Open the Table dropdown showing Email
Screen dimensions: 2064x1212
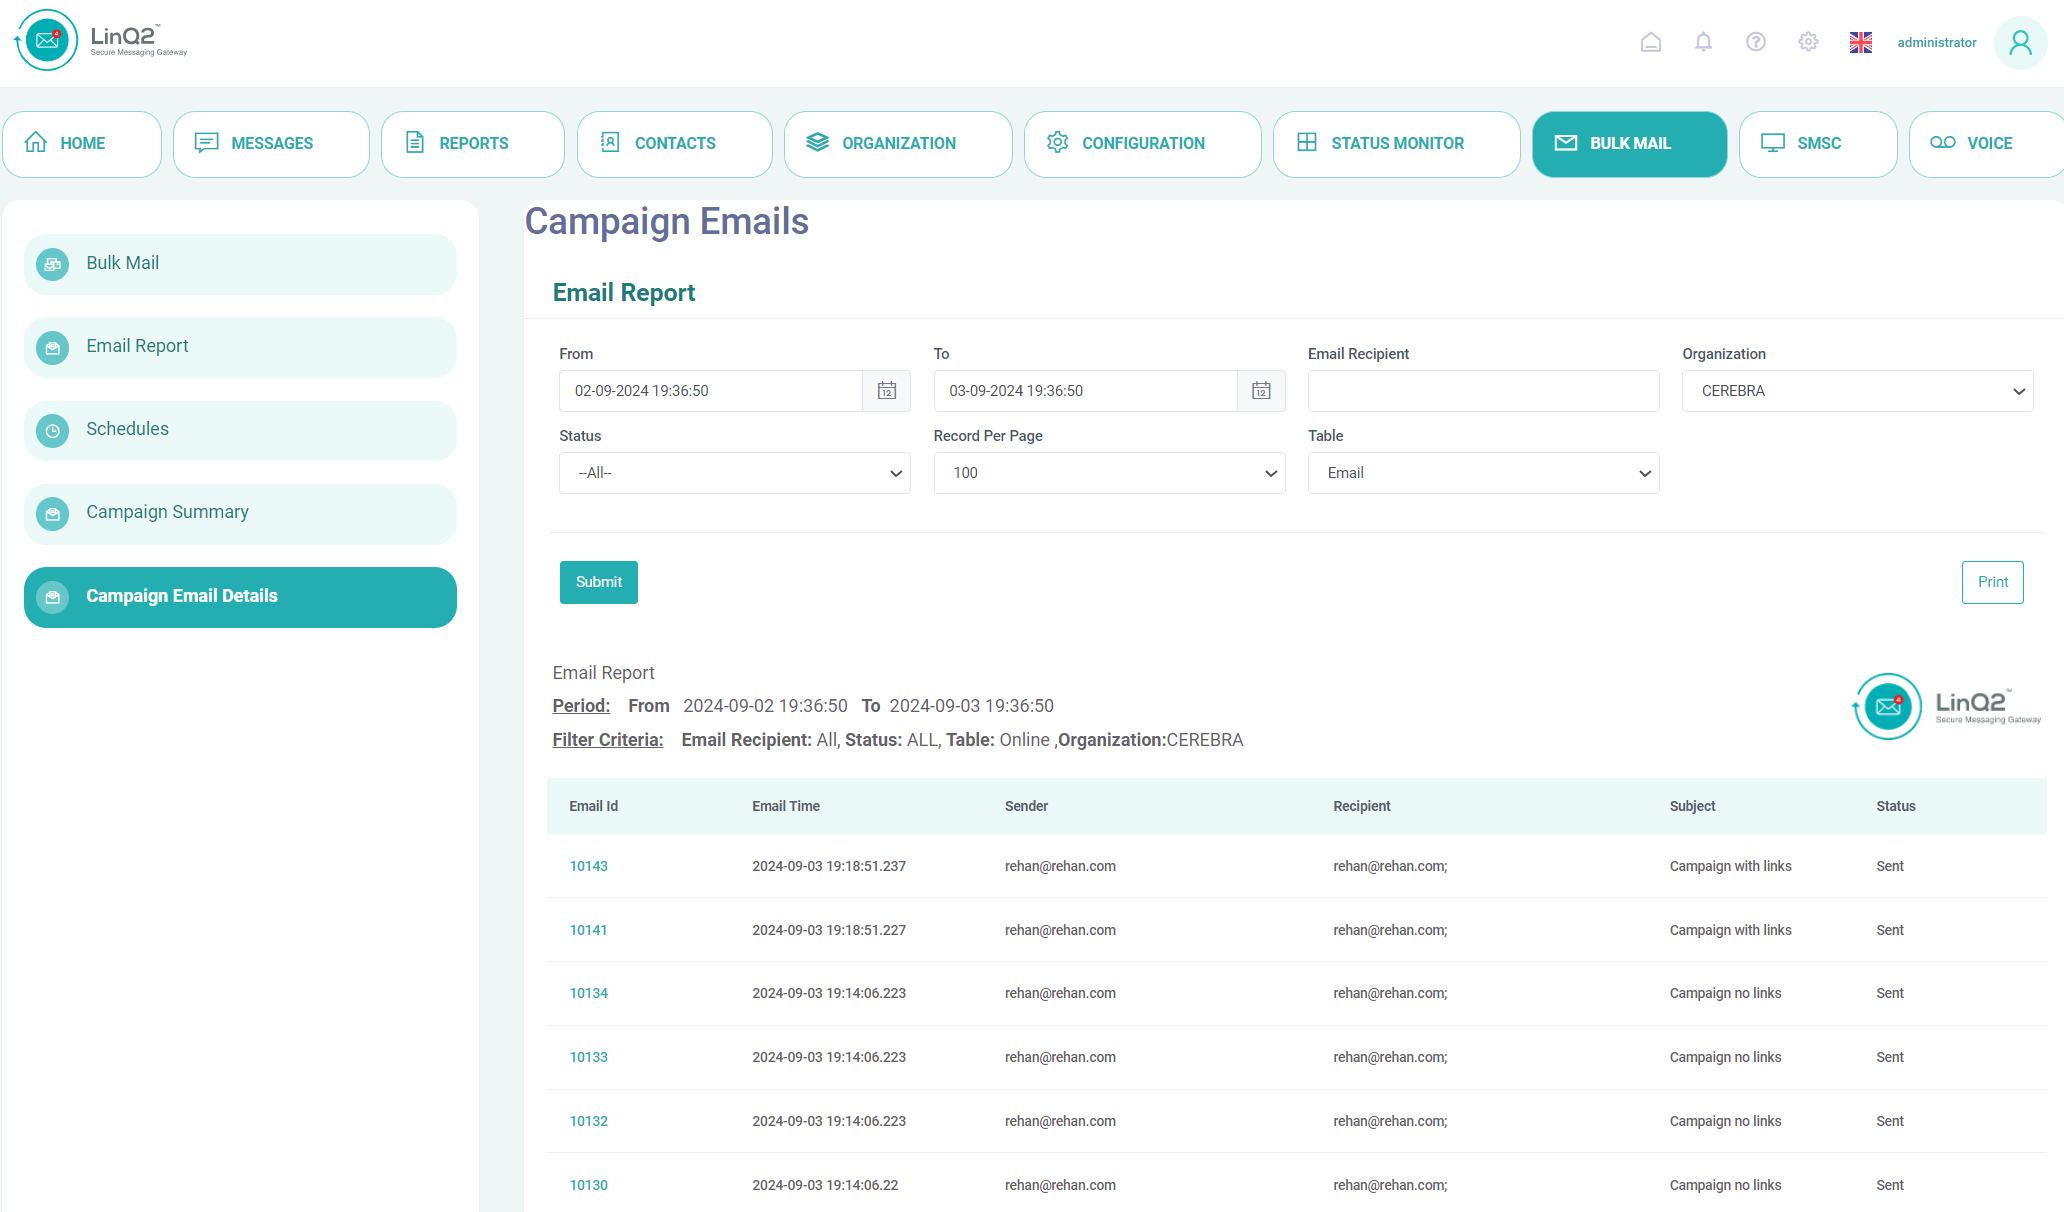point(1483,473)
